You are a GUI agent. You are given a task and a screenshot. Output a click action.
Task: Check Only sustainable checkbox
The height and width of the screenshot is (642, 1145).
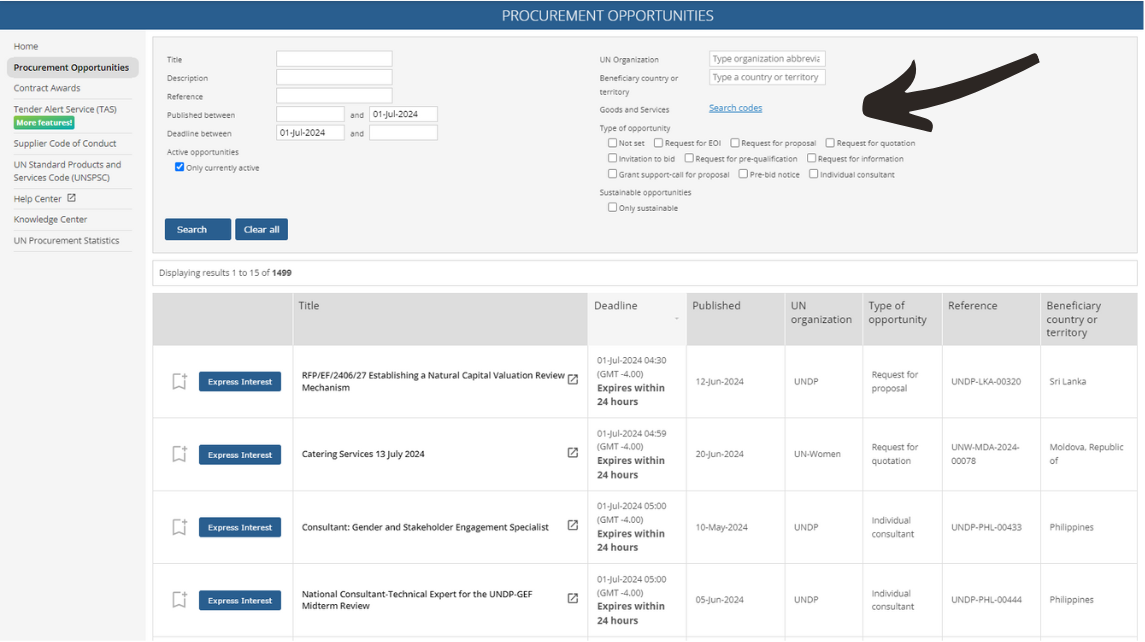coord(613,207)
